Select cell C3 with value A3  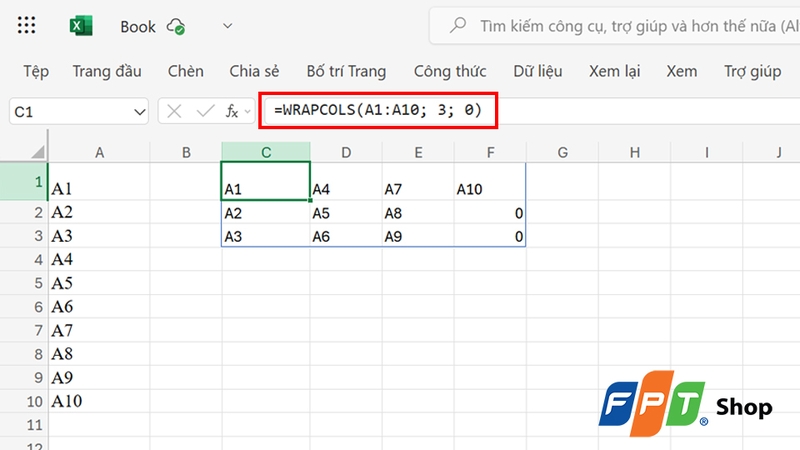click(266, 236)
